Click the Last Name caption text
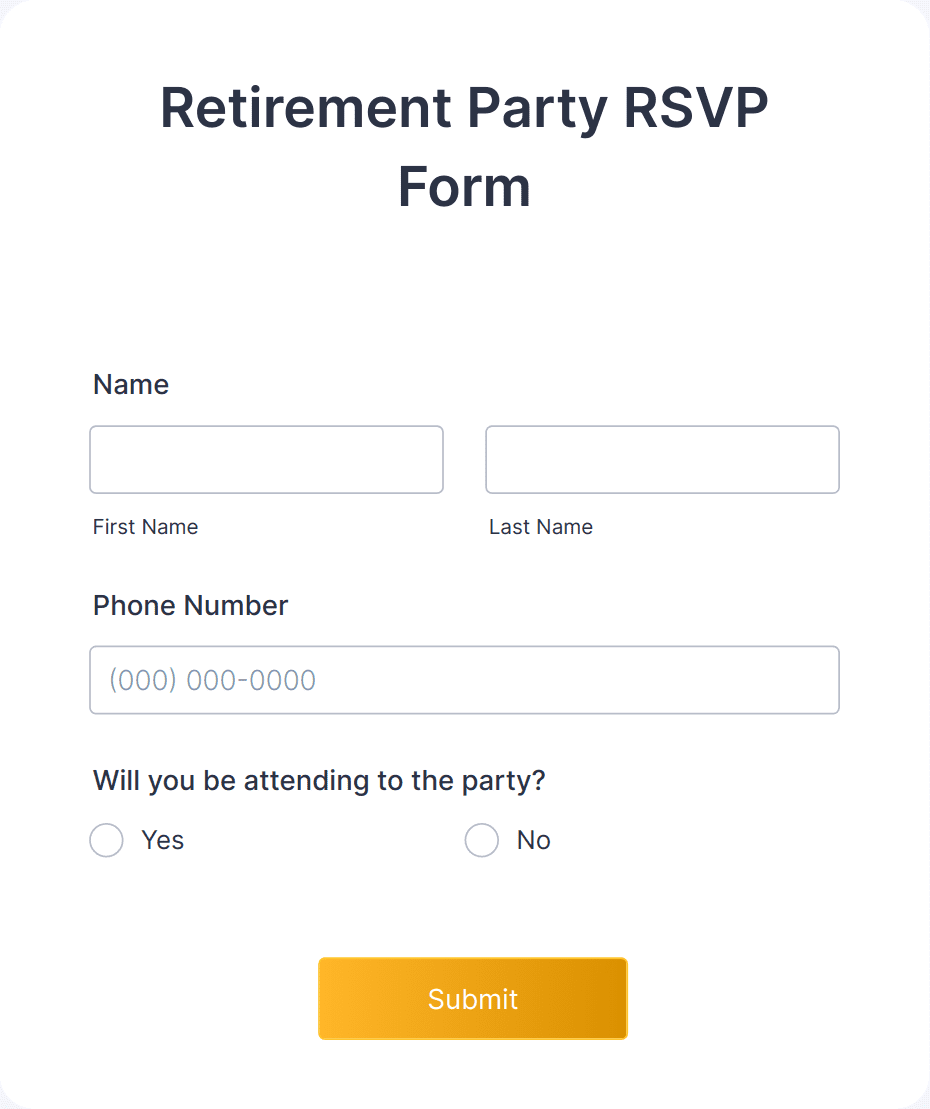 click(x=541, y=526)
